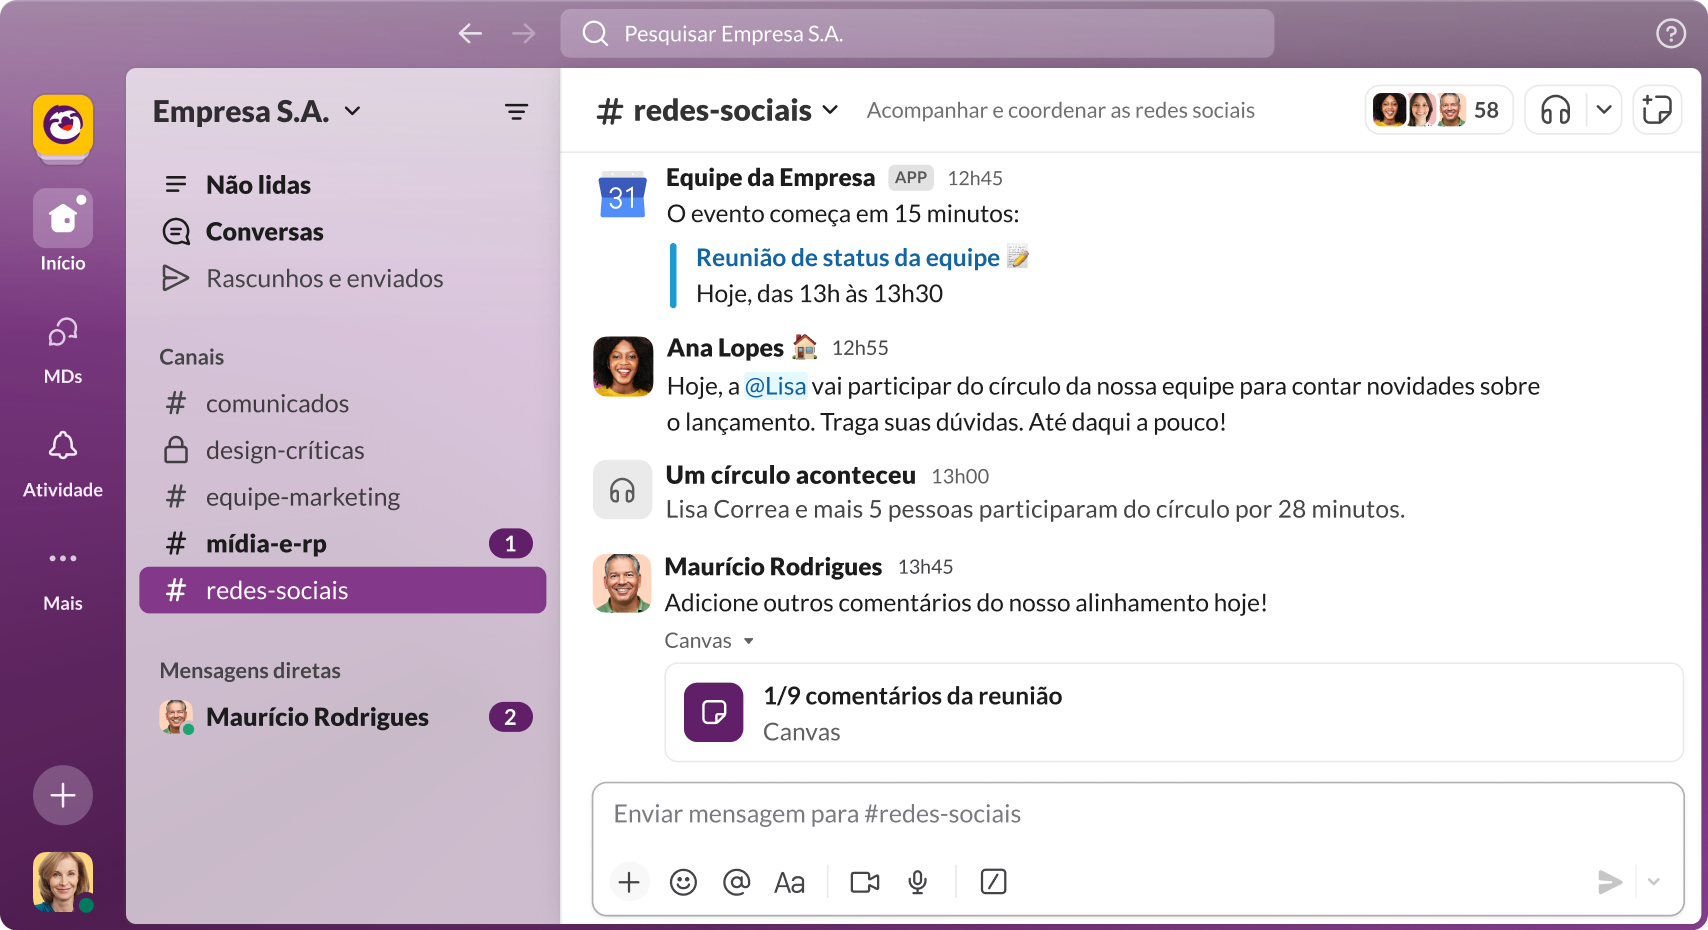View channel members showing 58
Image resolution: width=1708 pixels, height=930 pixels.
[1438, 110]
